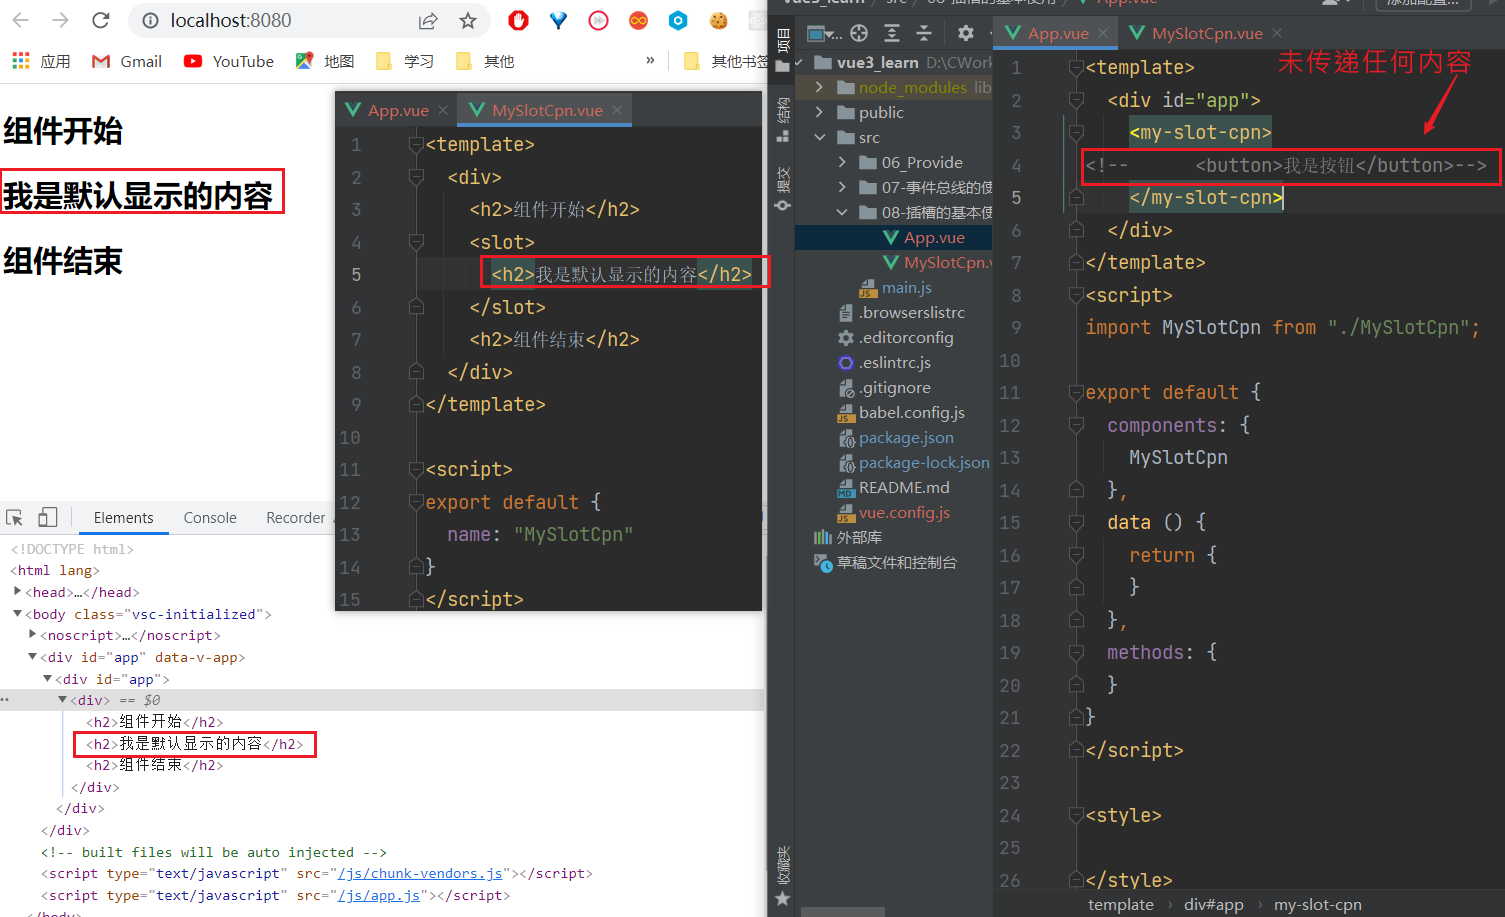The height and width of the screenshot is (917, 1505).
Task: Close the App.vue tab in IDE editor
Action: point(1103,33)
